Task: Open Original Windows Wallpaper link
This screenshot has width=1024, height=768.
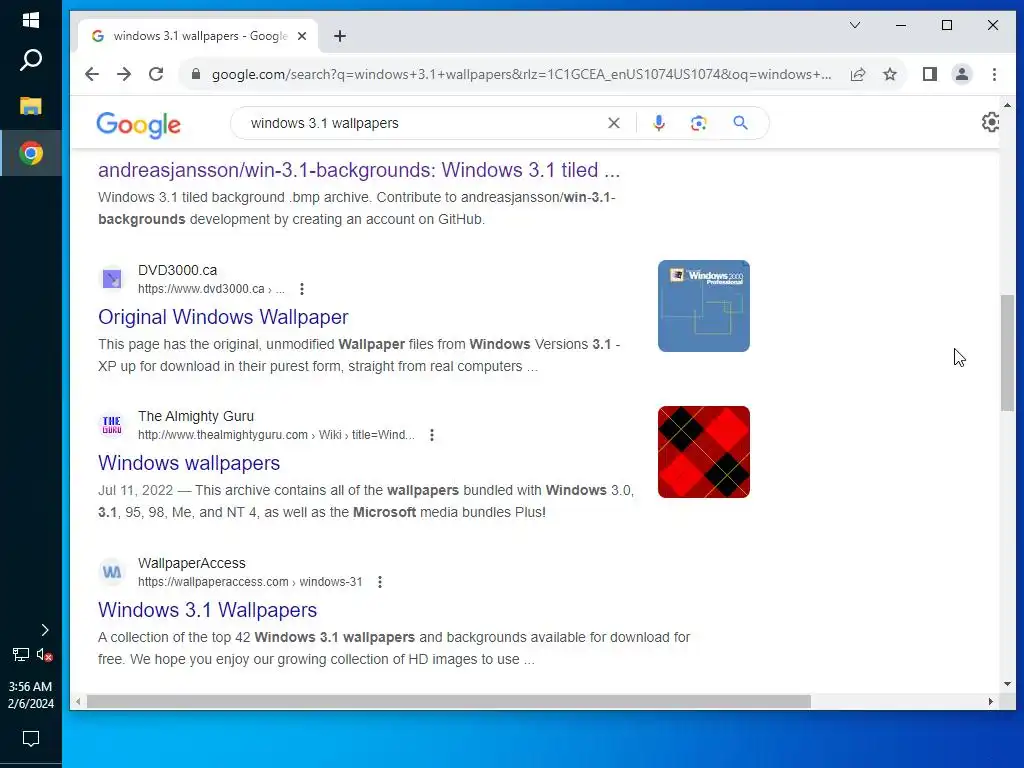Action: [x=223, y=317]
